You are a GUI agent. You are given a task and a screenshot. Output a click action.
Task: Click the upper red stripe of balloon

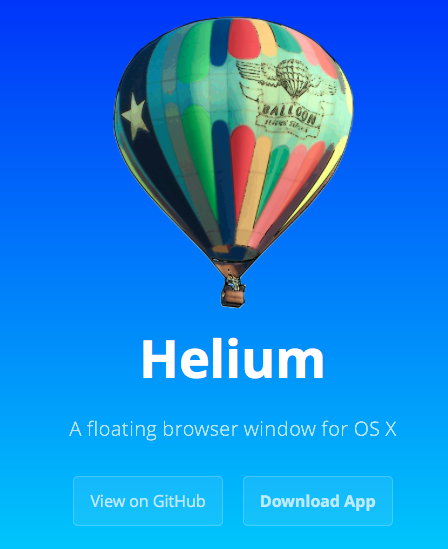point(244,38)
